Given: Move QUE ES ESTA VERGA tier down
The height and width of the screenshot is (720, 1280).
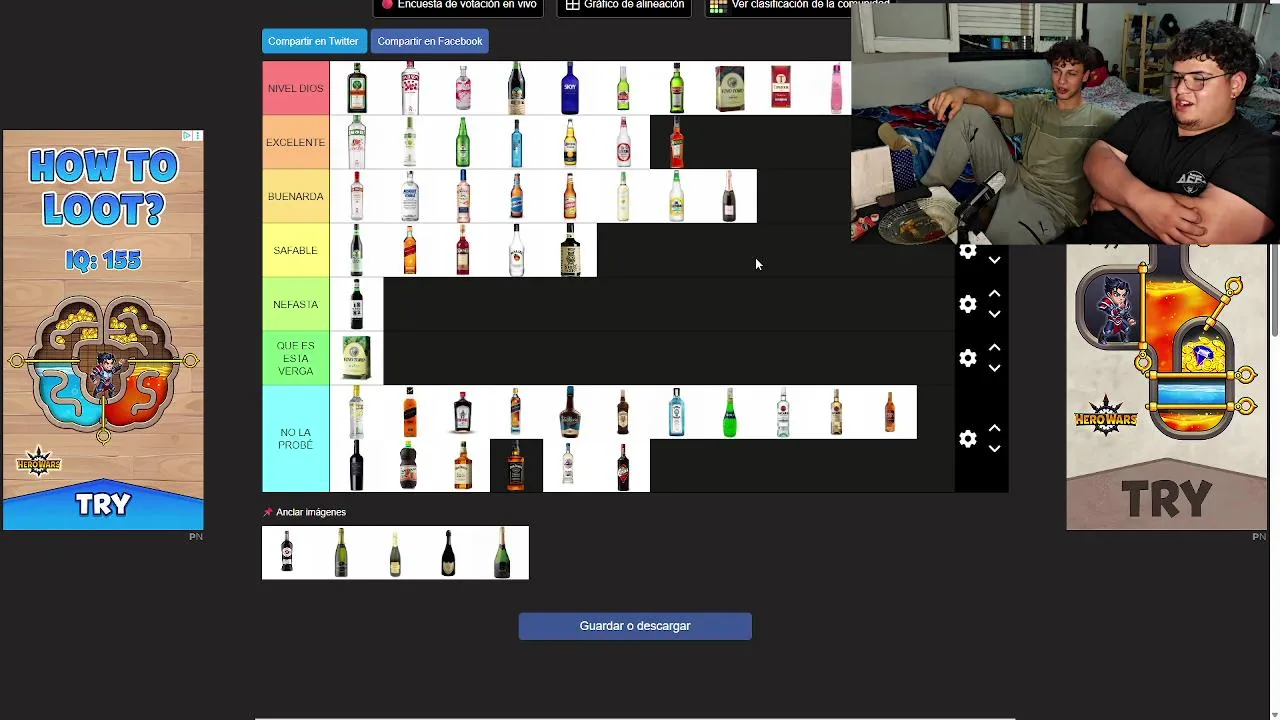Looking at the screenshot, I should (x=994, y=368).
